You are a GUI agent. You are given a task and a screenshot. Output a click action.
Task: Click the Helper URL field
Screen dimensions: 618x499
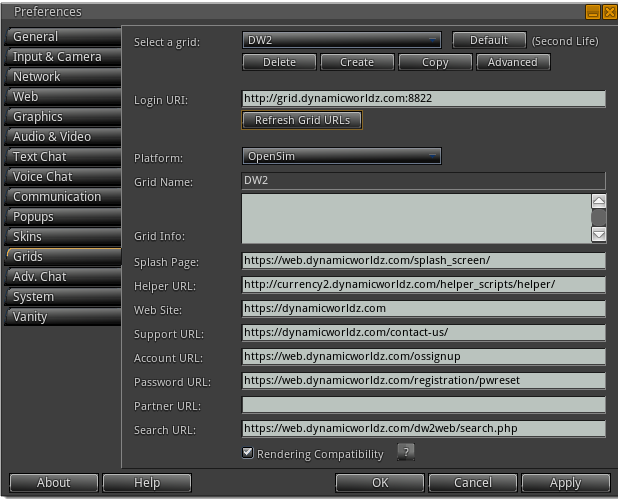click(x=424, y=285)
